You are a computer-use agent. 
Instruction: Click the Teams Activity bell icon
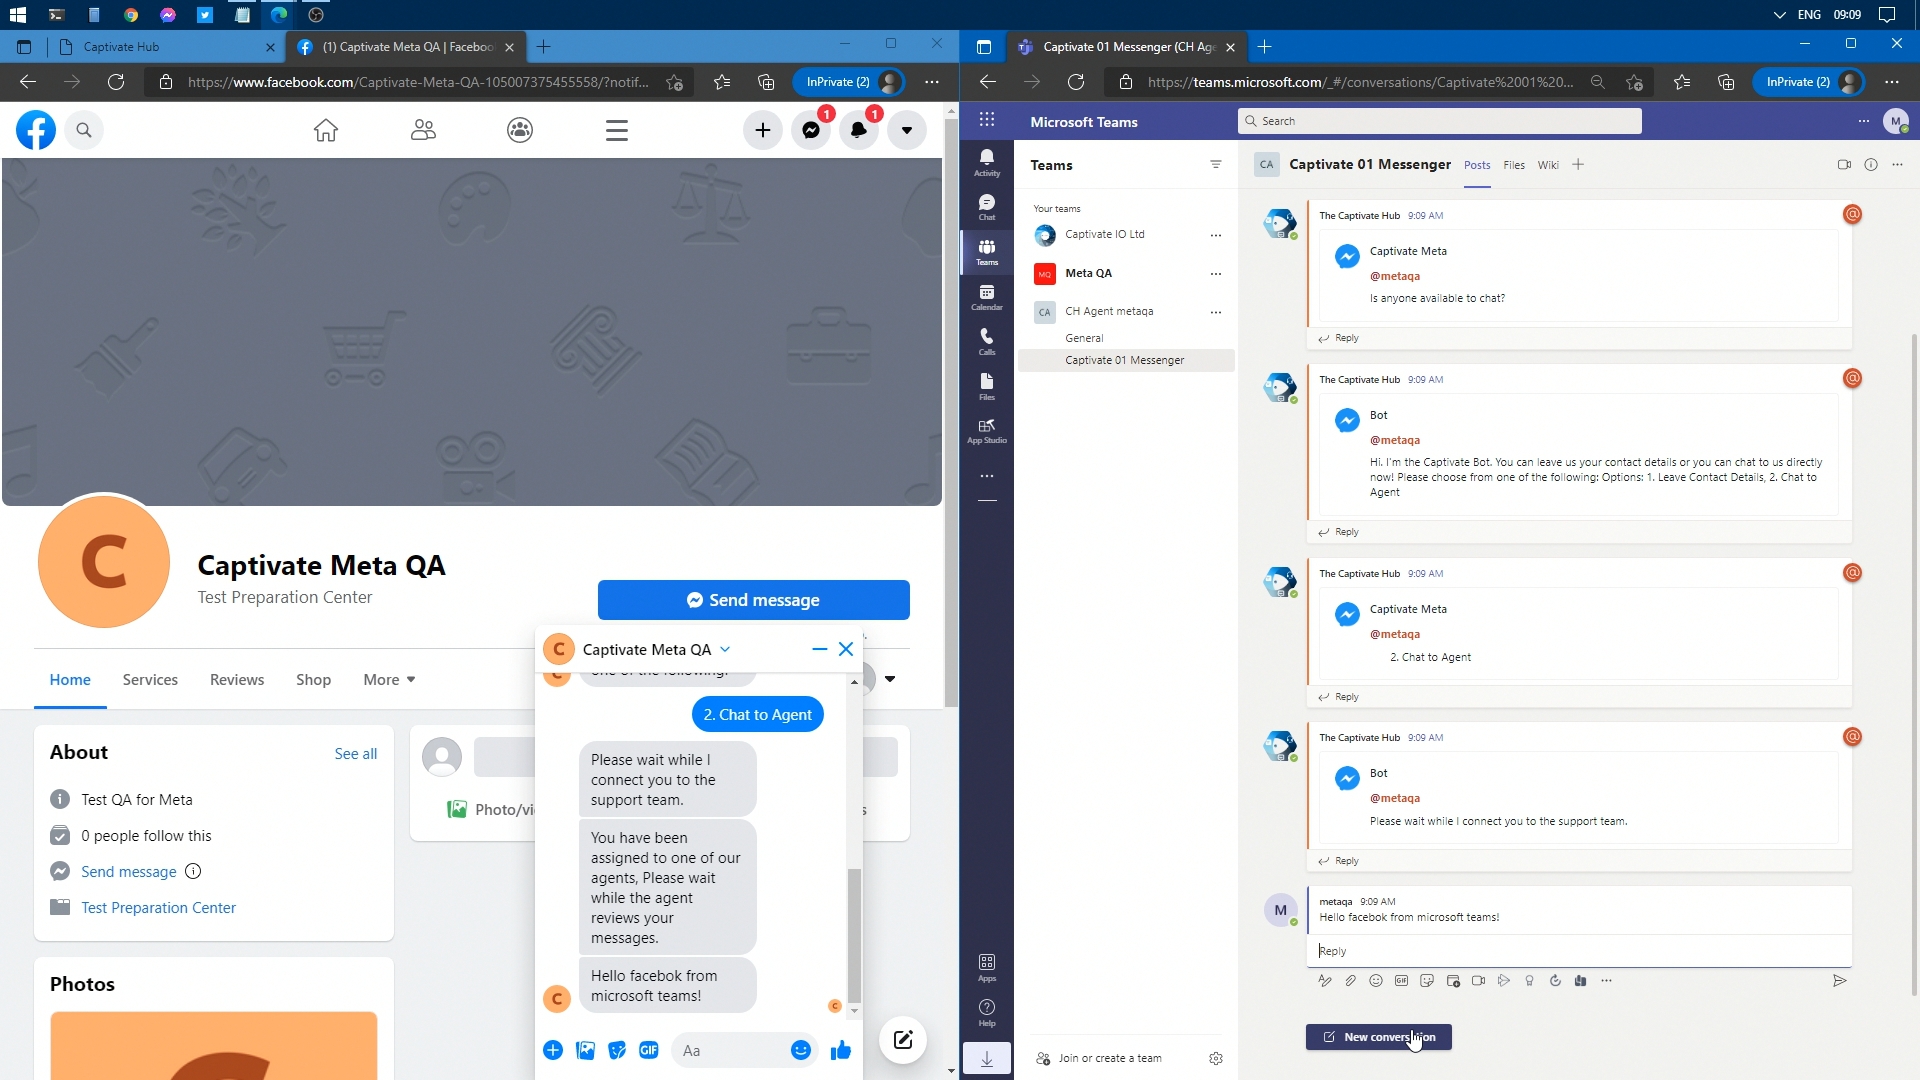click(986, 162)
